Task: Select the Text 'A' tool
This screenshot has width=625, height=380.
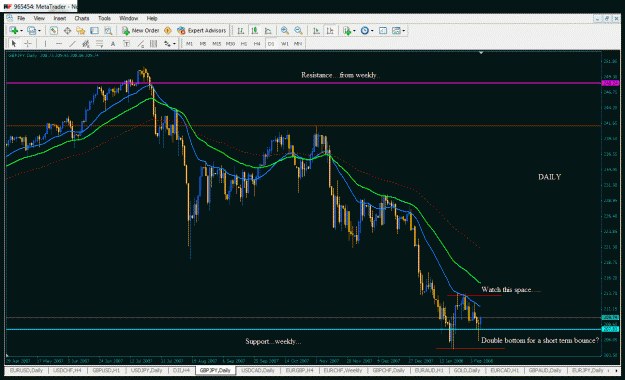Action: pyautogui.click(x=113, y=43)
